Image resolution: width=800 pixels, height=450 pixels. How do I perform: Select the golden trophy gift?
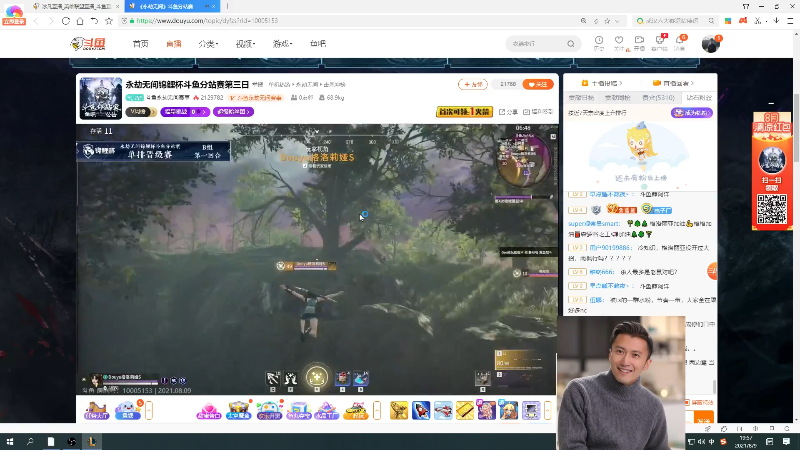pos(399,410)
